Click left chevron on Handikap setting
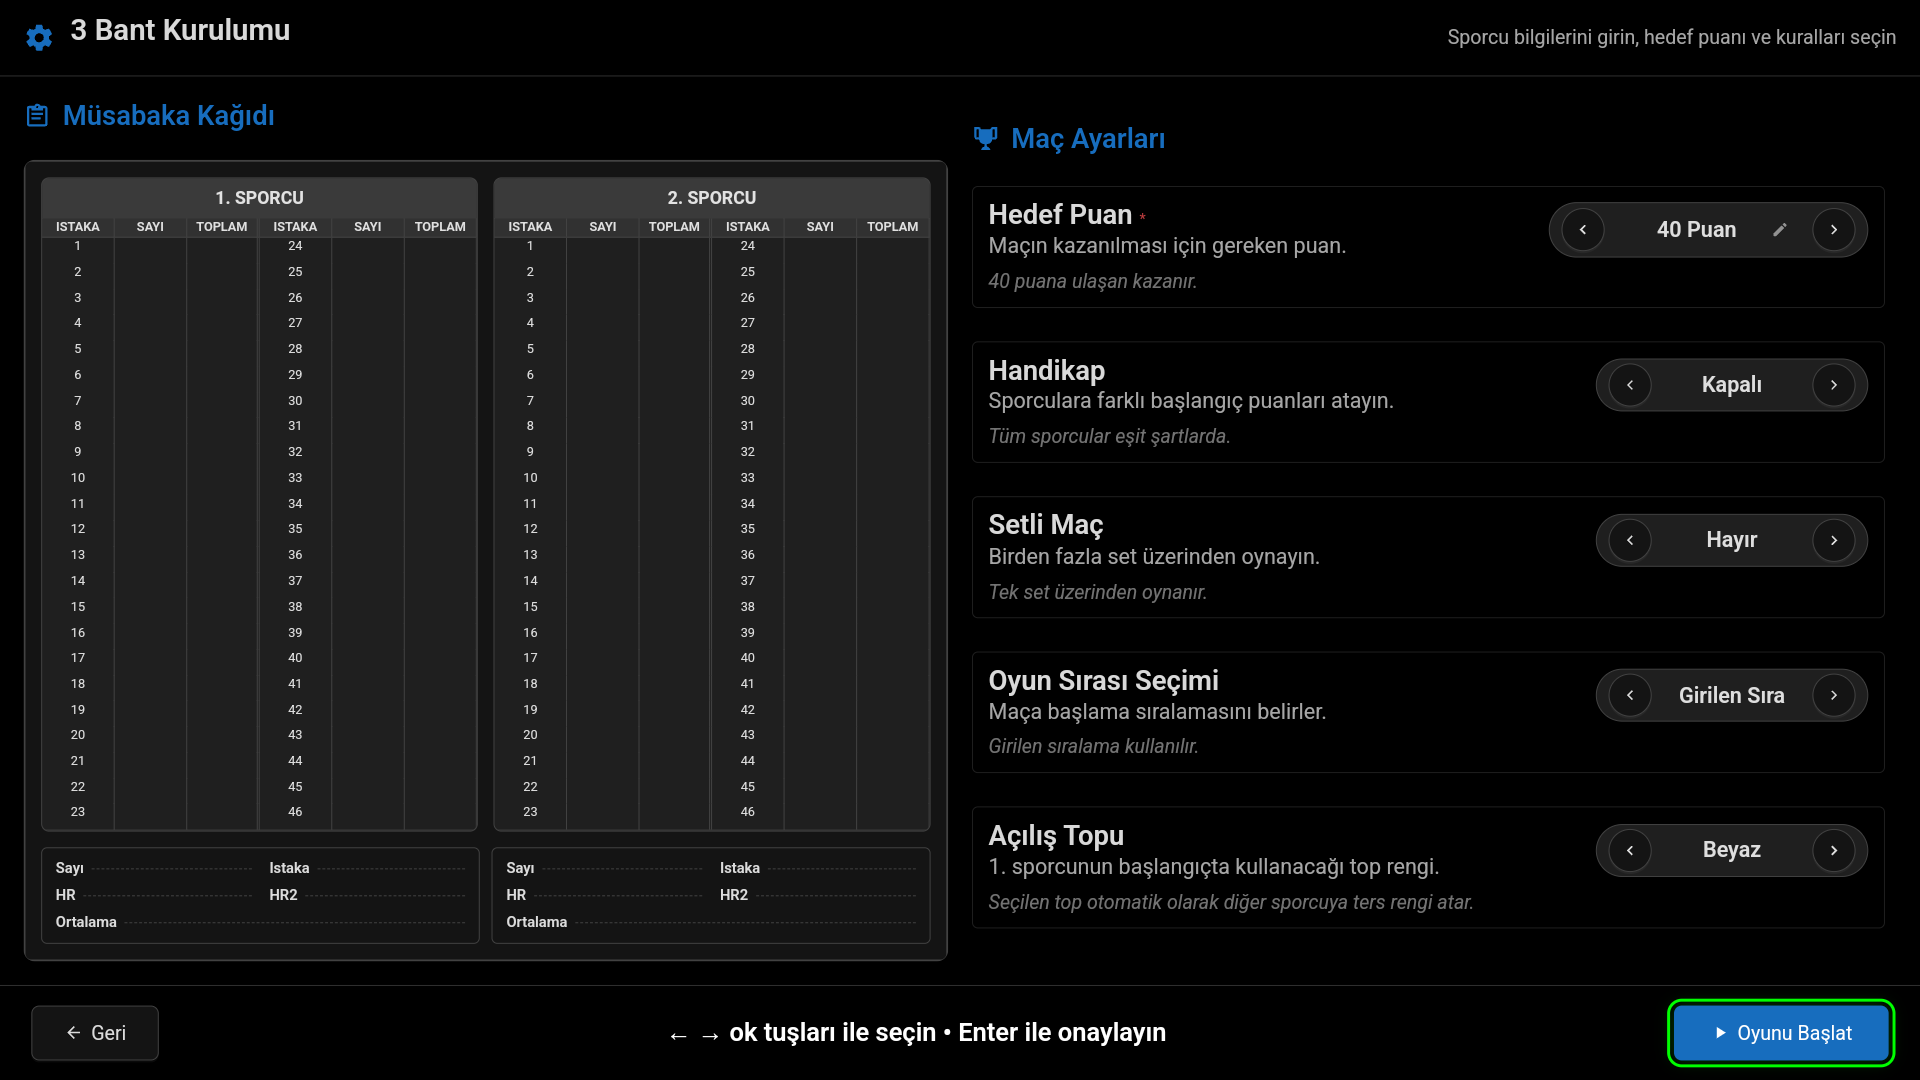The image size is (1920, 1080). [1630, 385]
